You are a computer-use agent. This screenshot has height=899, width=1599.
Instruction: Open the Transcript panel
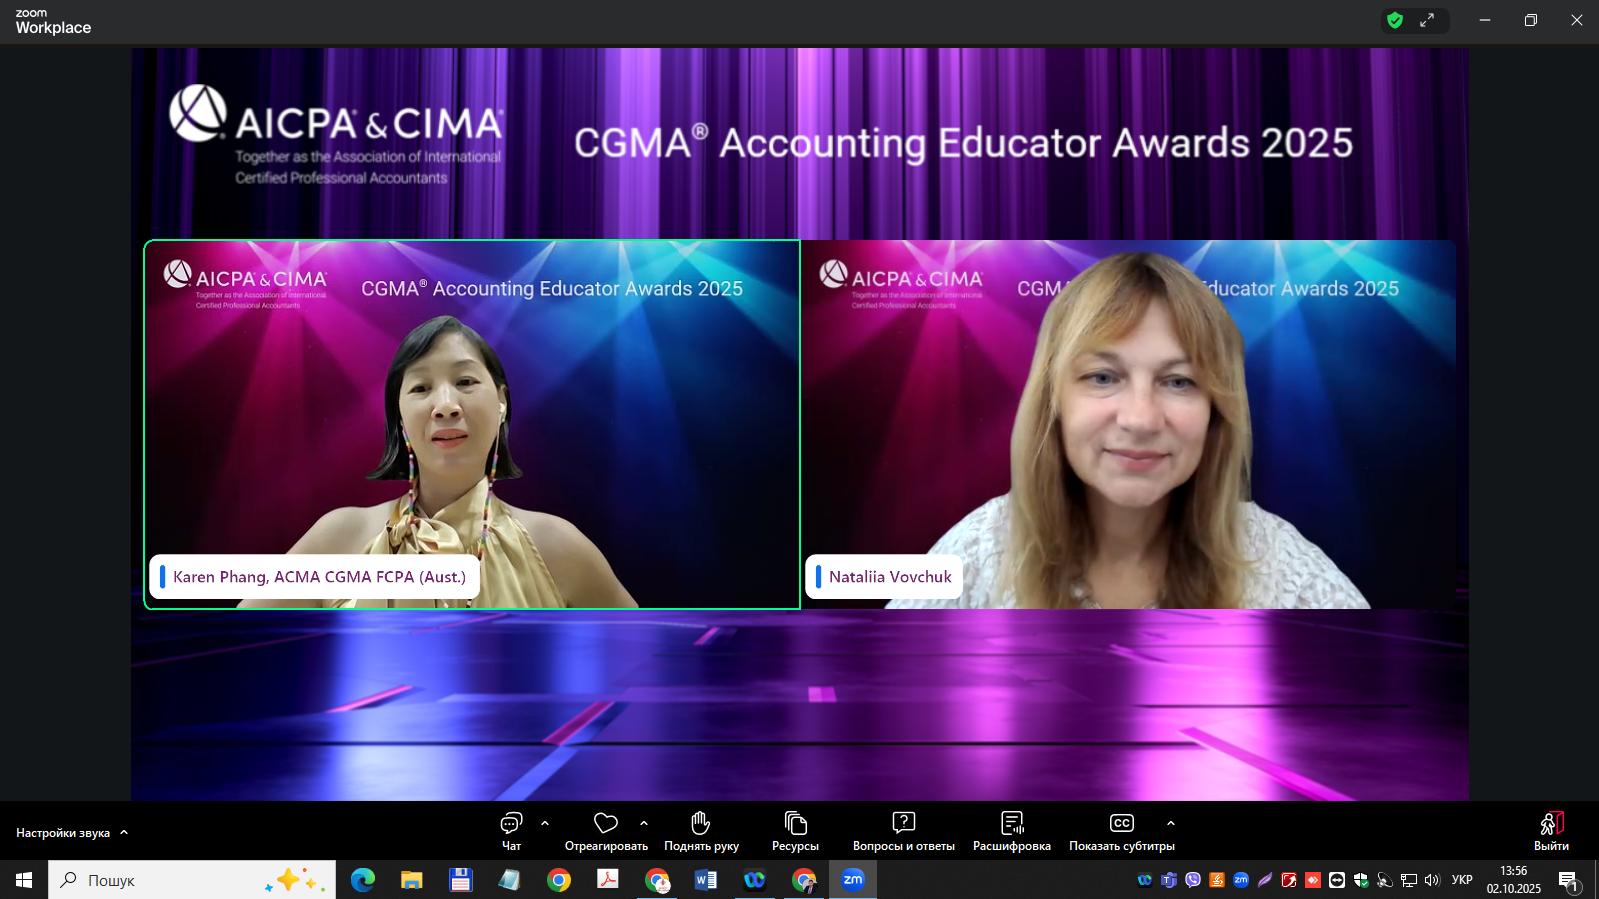1012,831
